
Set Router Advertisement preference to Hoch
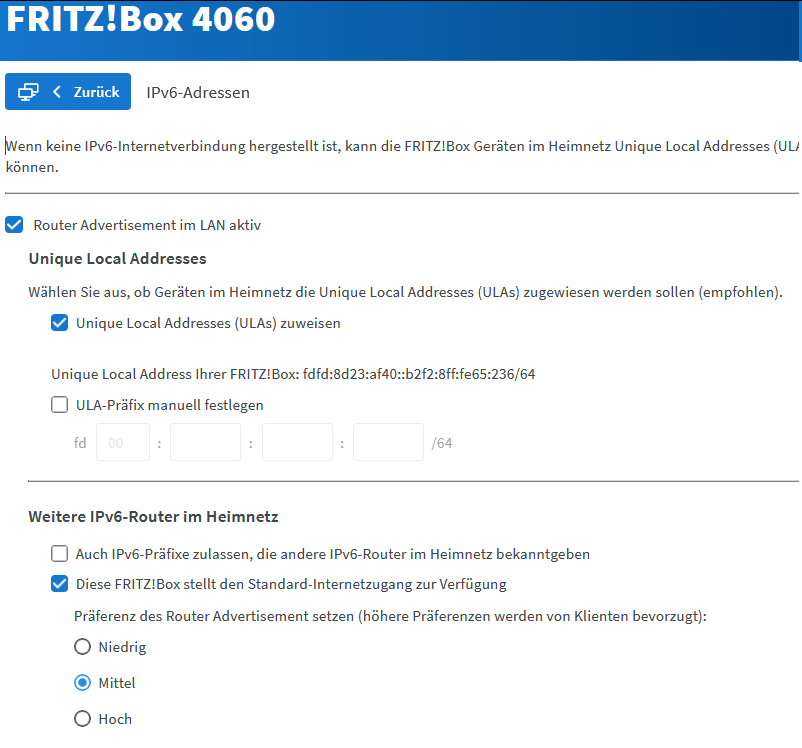[83, 719]
